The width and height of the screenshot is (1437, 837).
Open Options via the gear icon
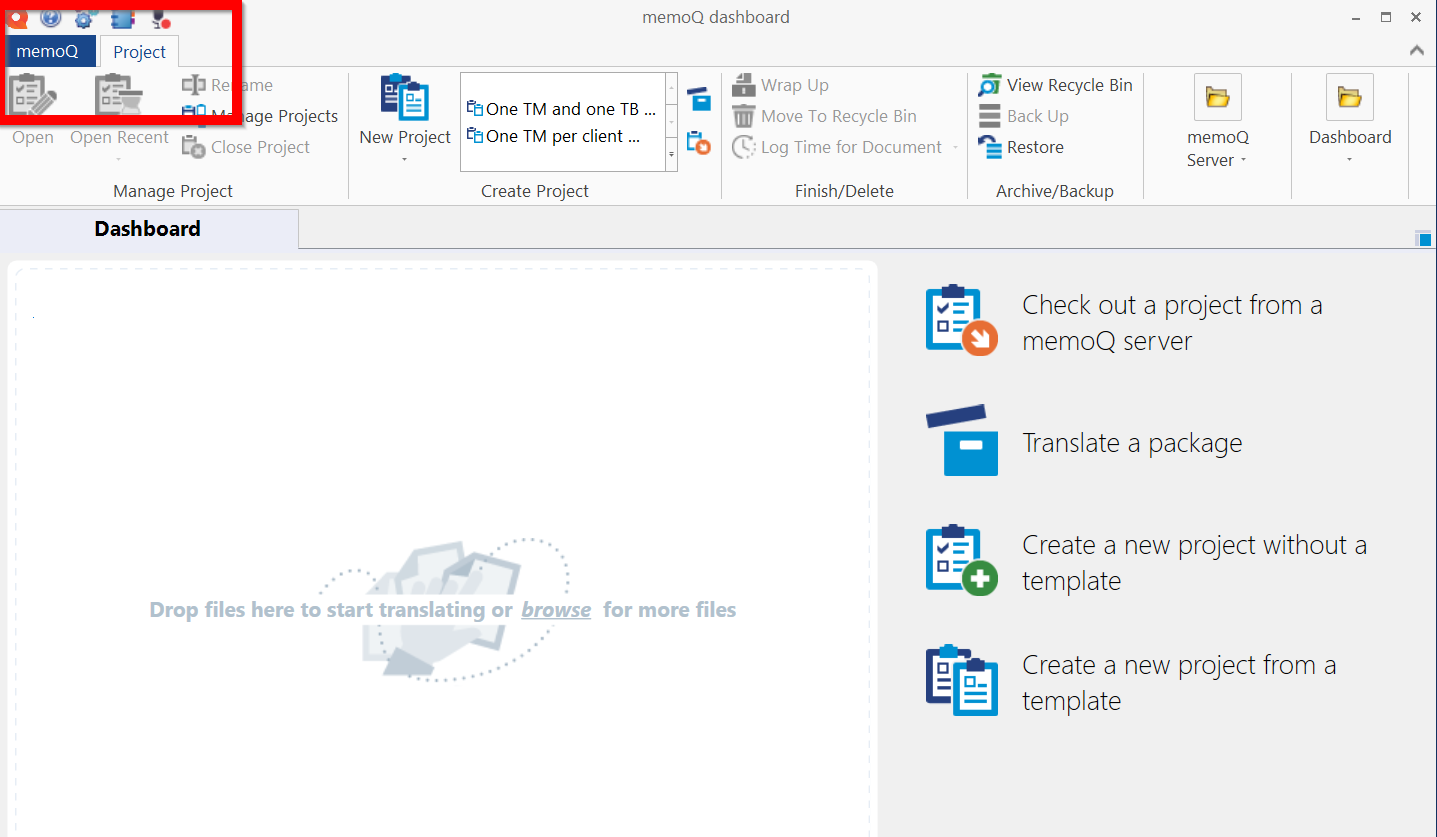pyautogui.click(x=85, y=17)
